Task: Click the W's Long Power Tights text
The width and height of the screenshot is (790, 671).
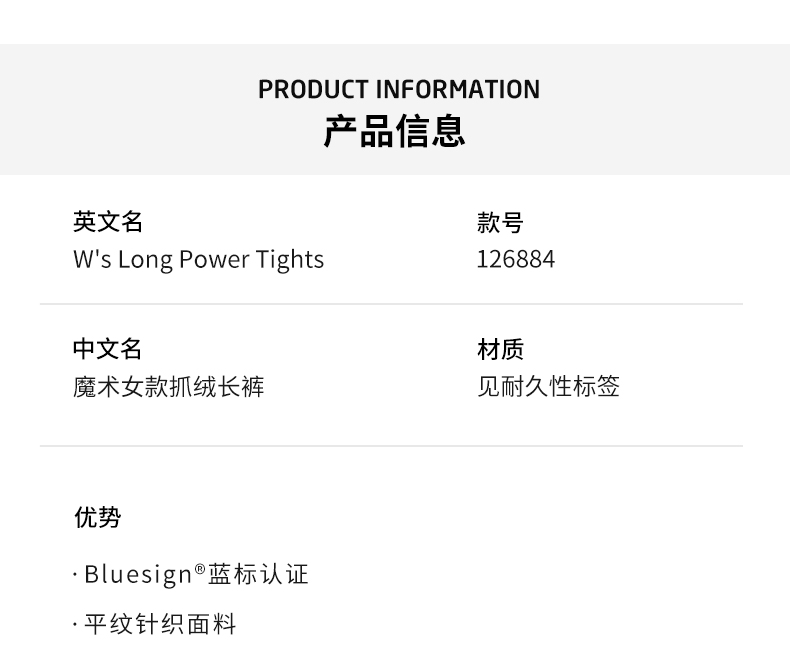Action: point(198,259)
